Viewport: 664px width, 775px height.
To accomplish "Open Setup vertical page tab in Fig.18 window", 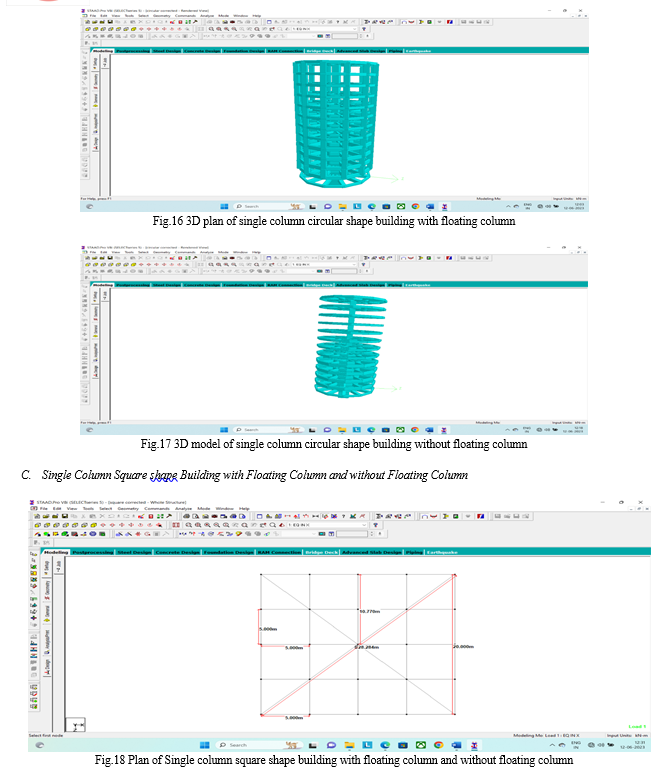I will tap(47, 566).
